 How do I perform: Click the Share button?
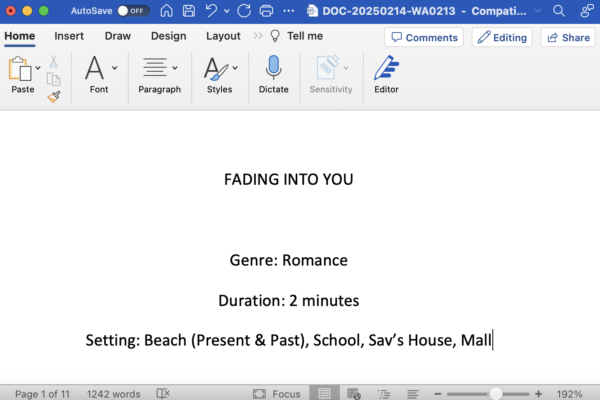(x=568, y=37)
